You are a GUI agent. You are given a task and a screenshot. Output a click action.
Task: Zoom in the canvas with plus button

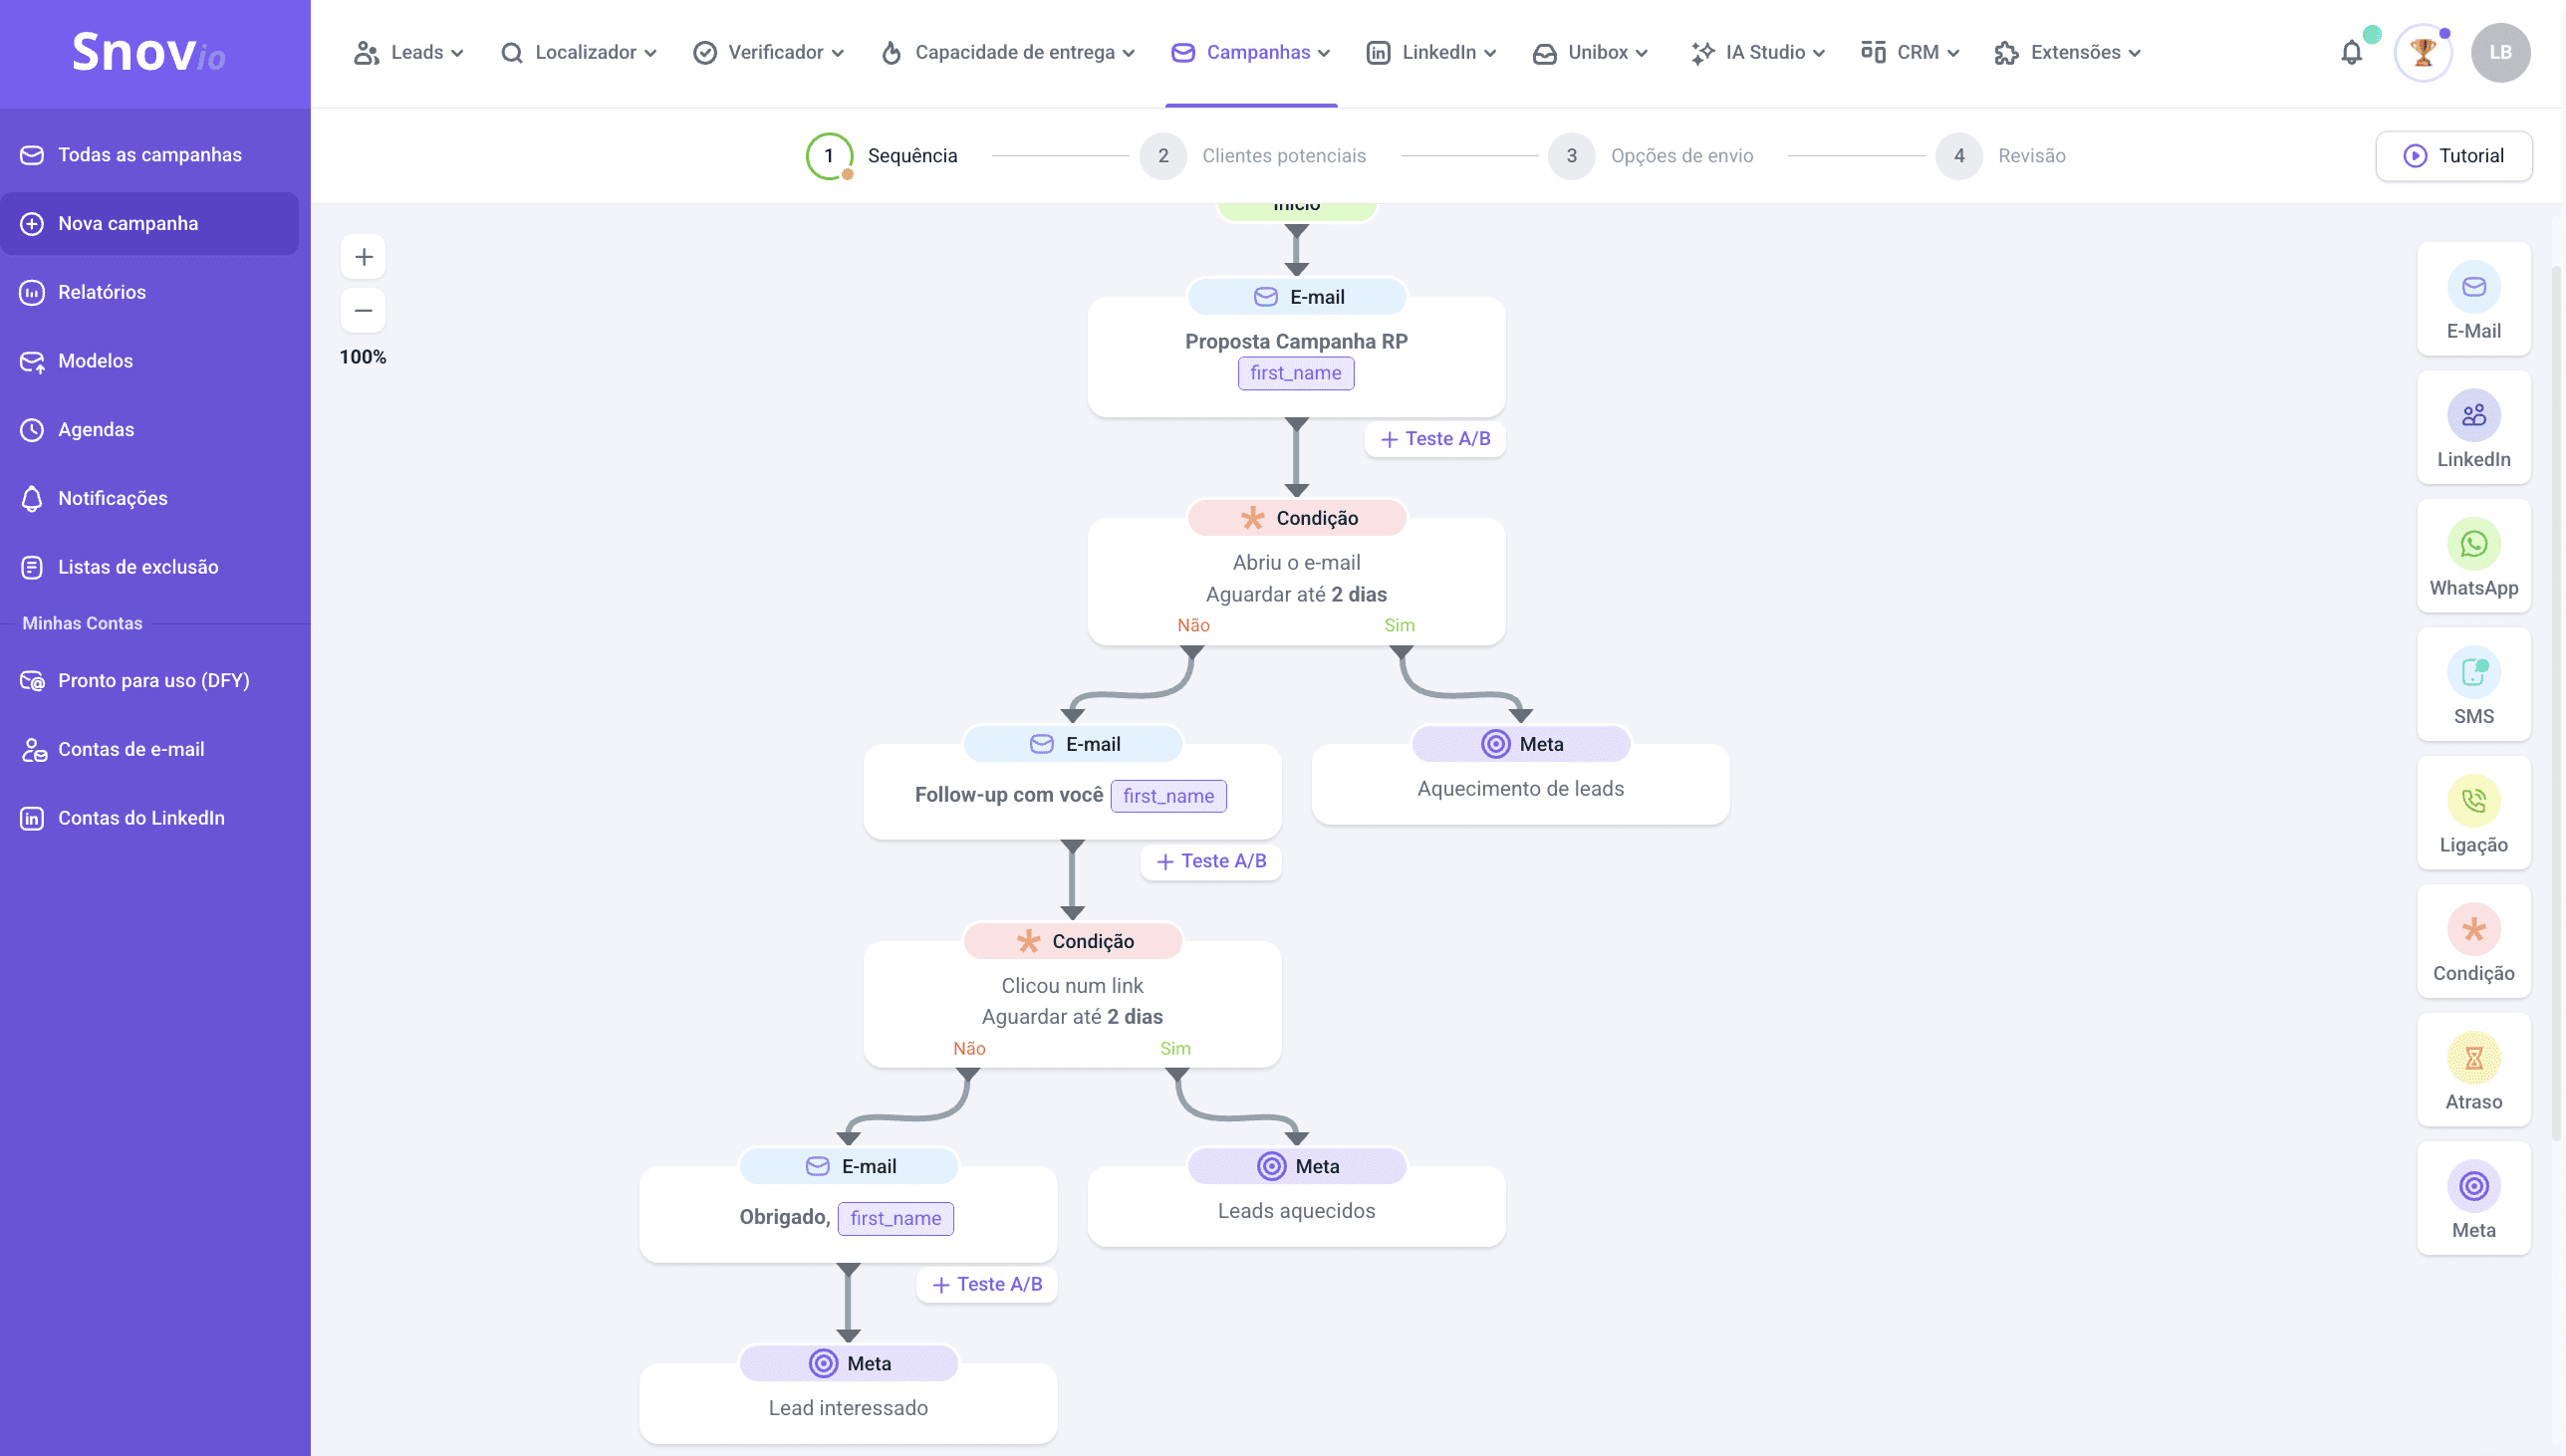tap(363, 257)
